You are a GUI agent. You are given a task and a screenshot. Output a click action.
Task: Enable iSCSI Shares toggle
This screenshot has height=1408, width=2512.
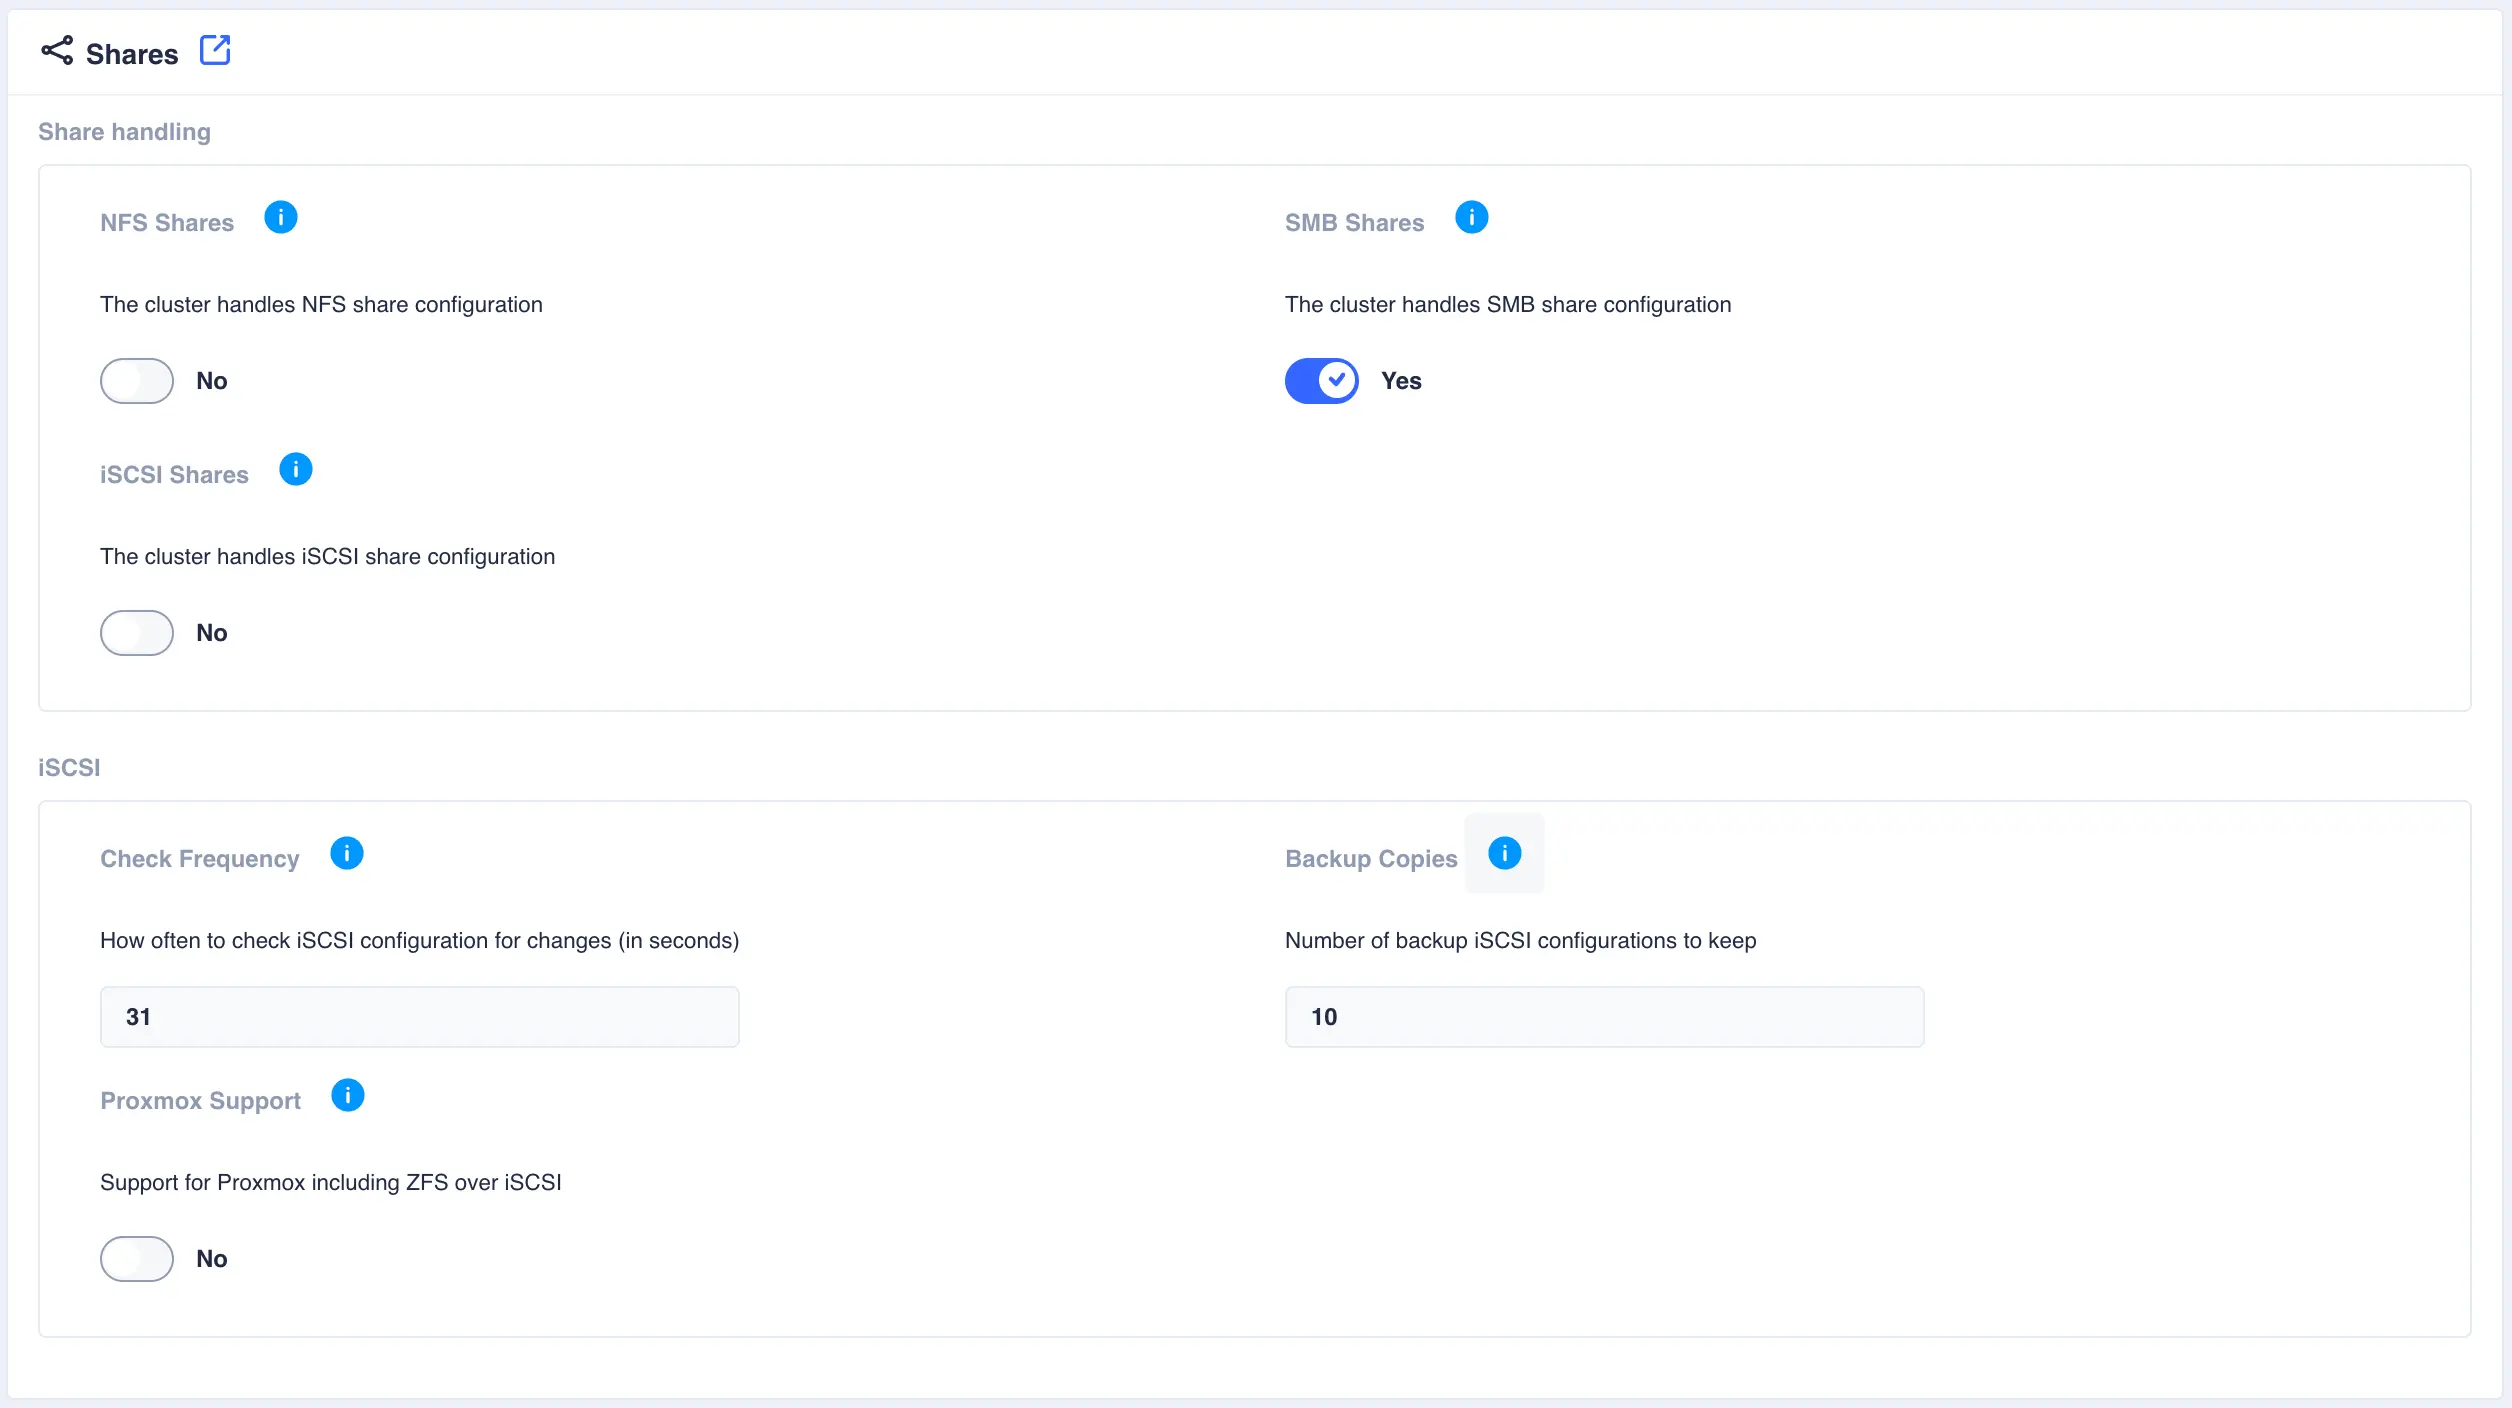(x=136, y=632)
